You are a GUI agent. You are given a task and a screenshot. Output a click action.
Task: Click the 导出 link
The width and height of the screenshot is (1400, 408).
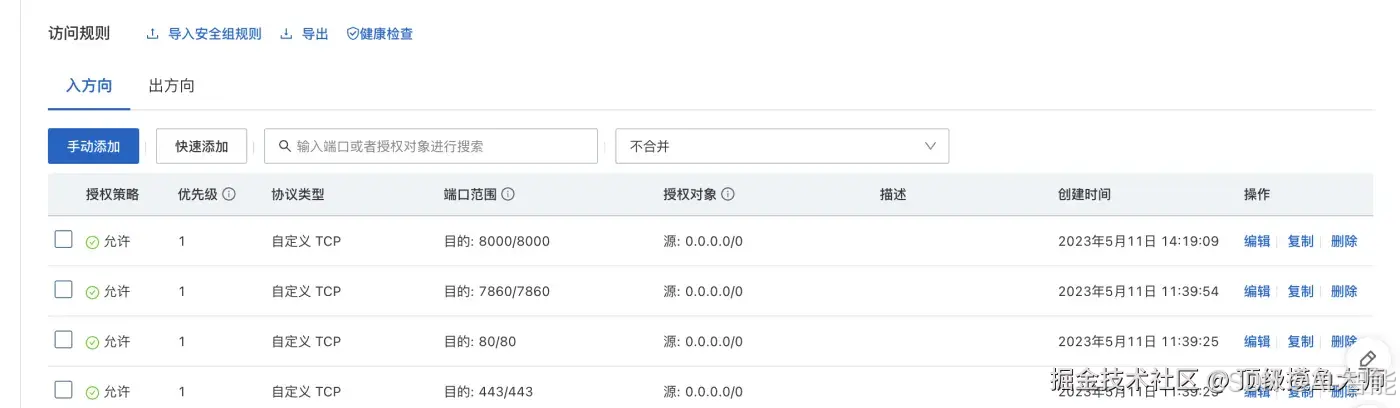pos(315,34)
